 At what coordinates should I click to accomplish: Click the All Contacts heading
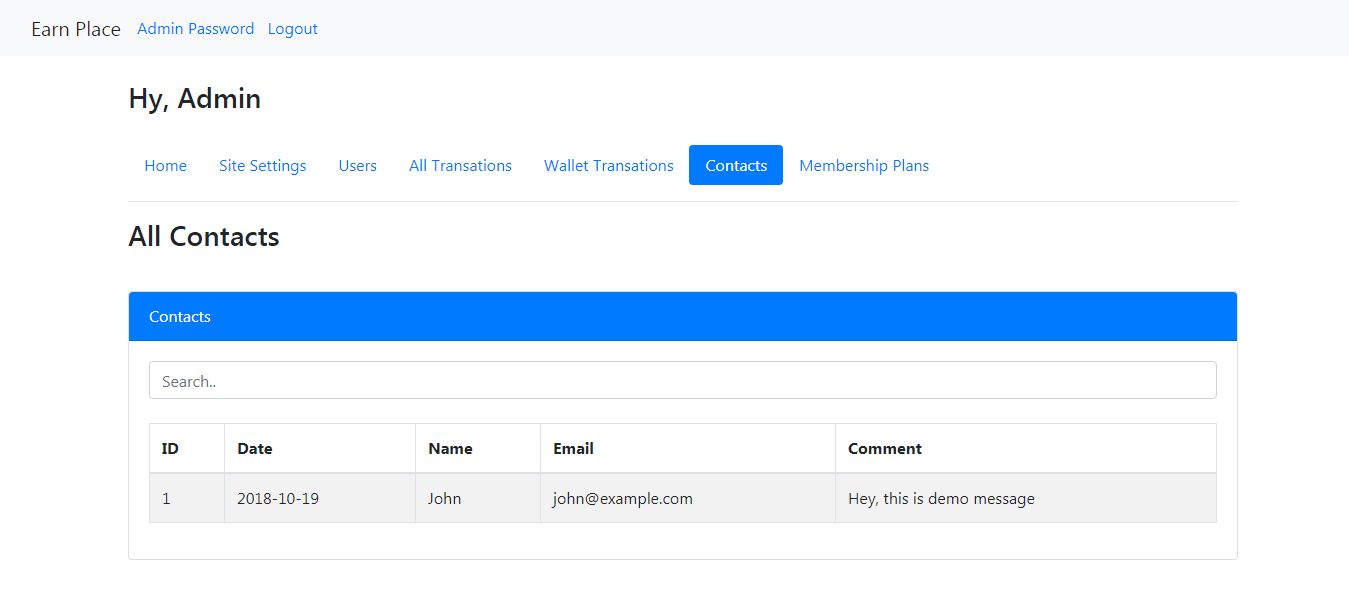point(204,237)
